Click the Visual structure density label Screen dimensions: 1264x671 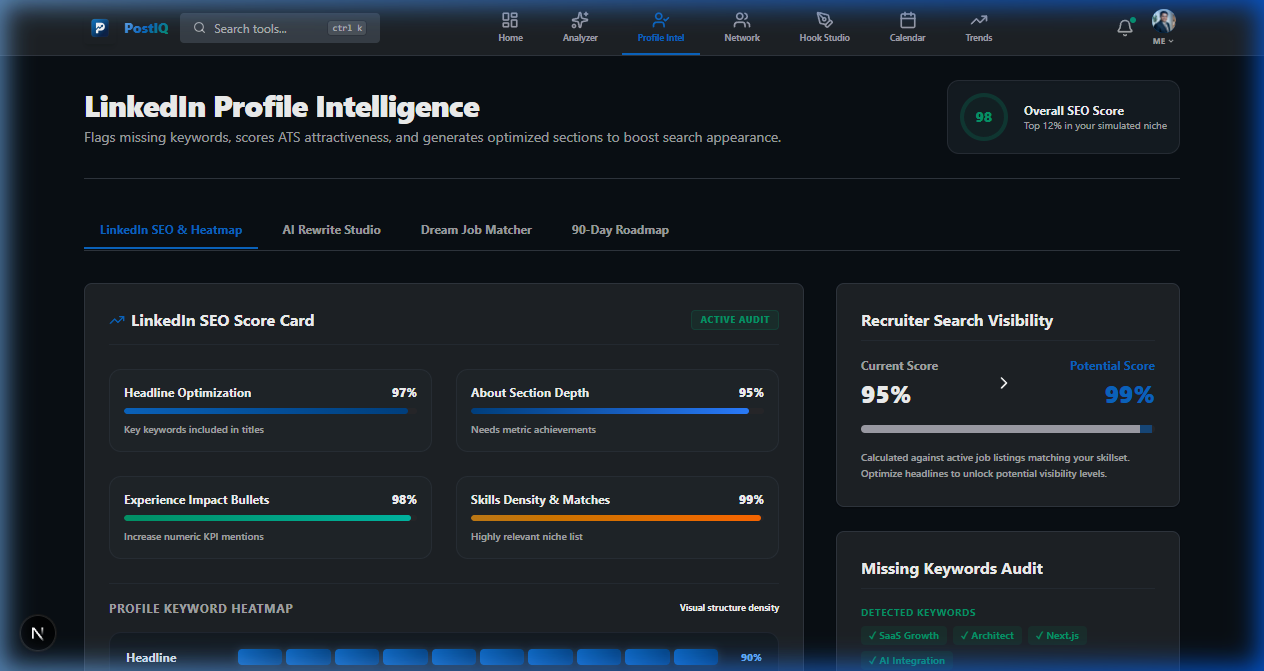(x=729, y=608)
